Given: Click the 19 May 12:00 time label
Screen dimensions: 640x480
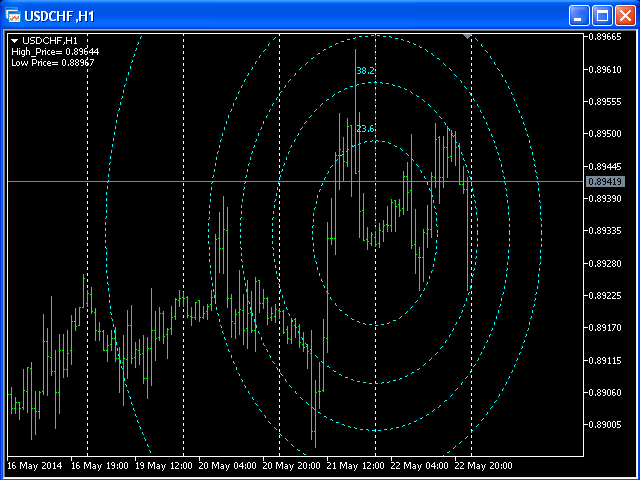Looking at the screenshot, I should point(164,466).
